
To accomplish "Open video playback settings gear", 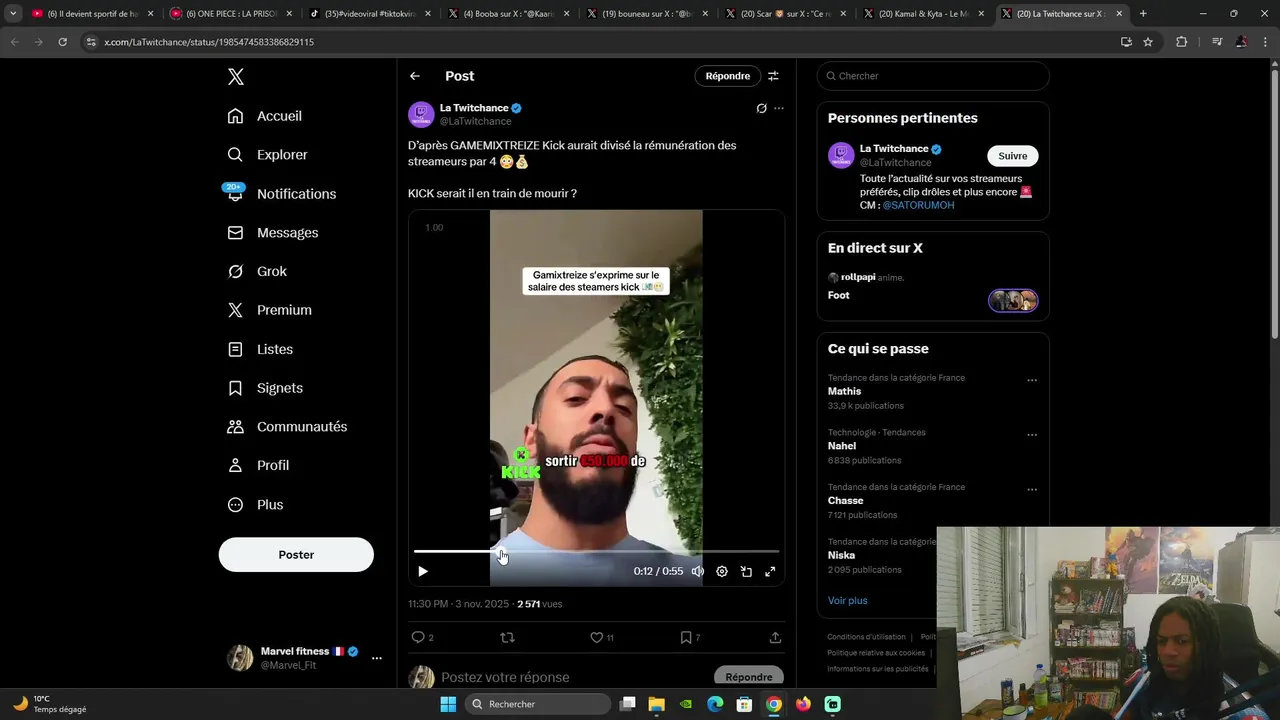I will click(722, 572).
